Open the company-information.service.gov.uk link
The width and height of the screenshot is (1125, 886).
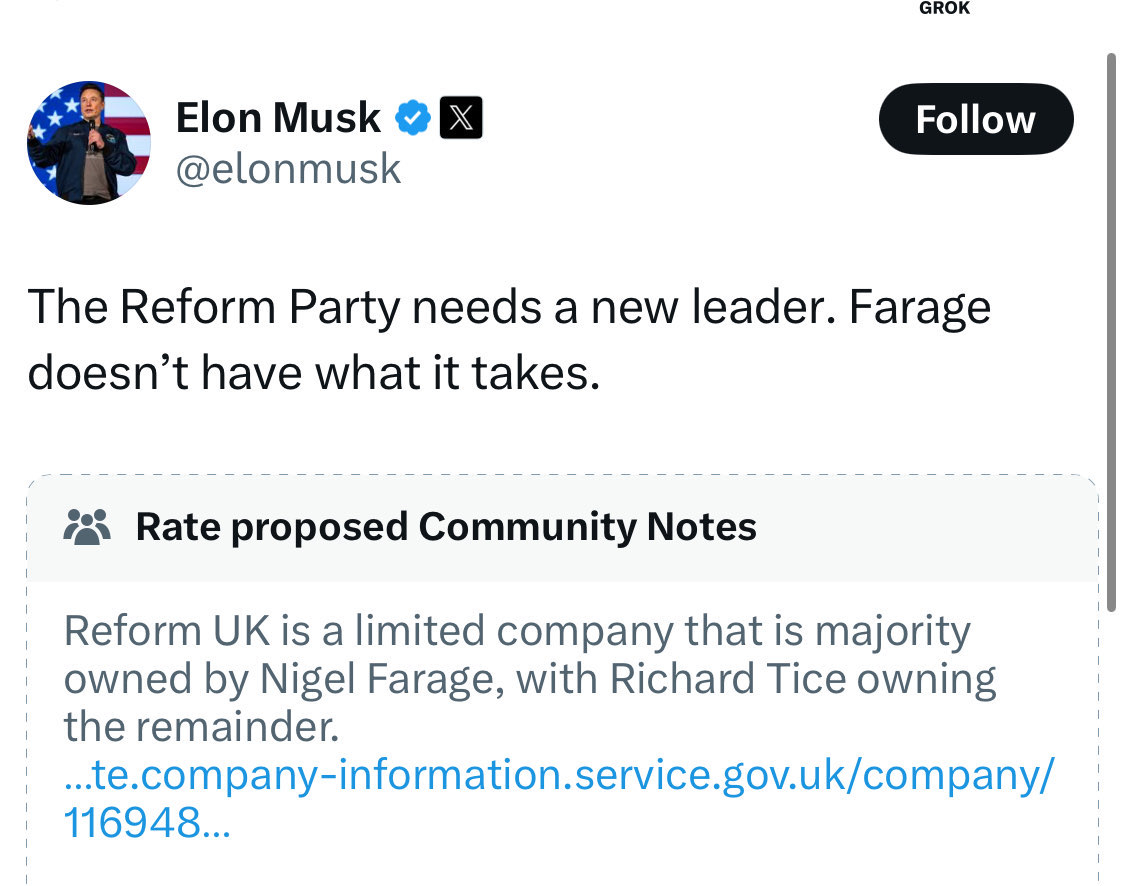click(558, 775)
